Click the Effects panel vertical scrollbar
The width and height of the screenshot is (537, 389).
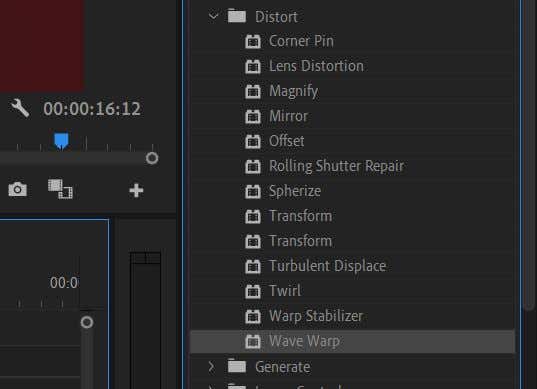tap(529, 155)
